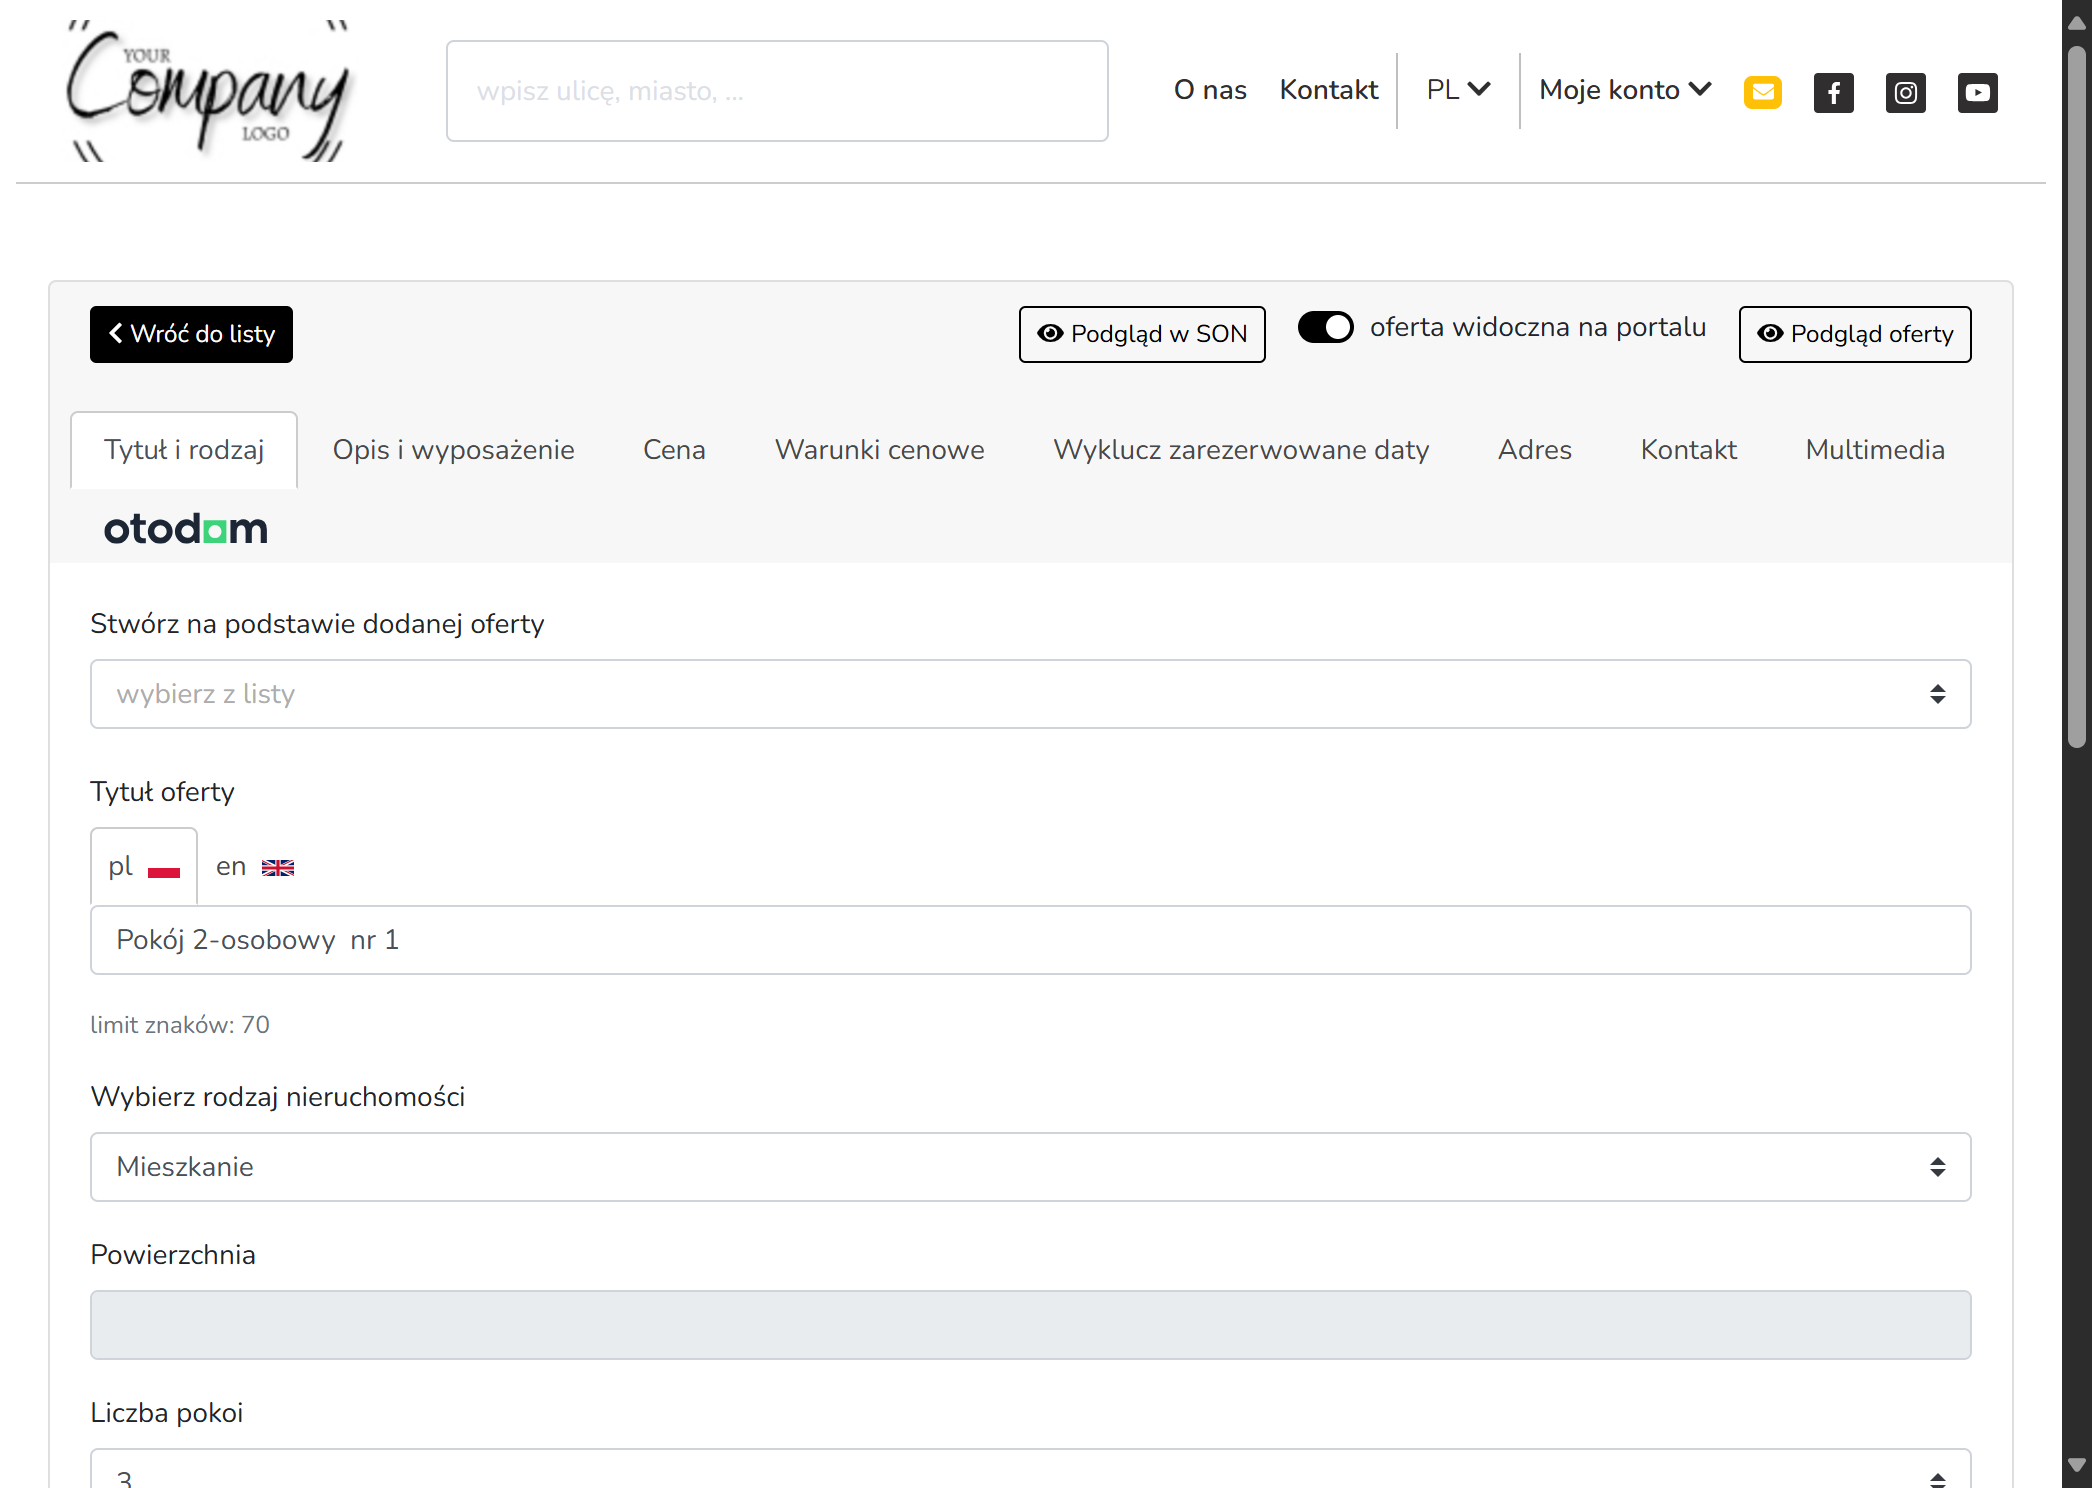Open the Moje konto menu
Viewport: 2092px width, 1488px height.
point(1625,90)
